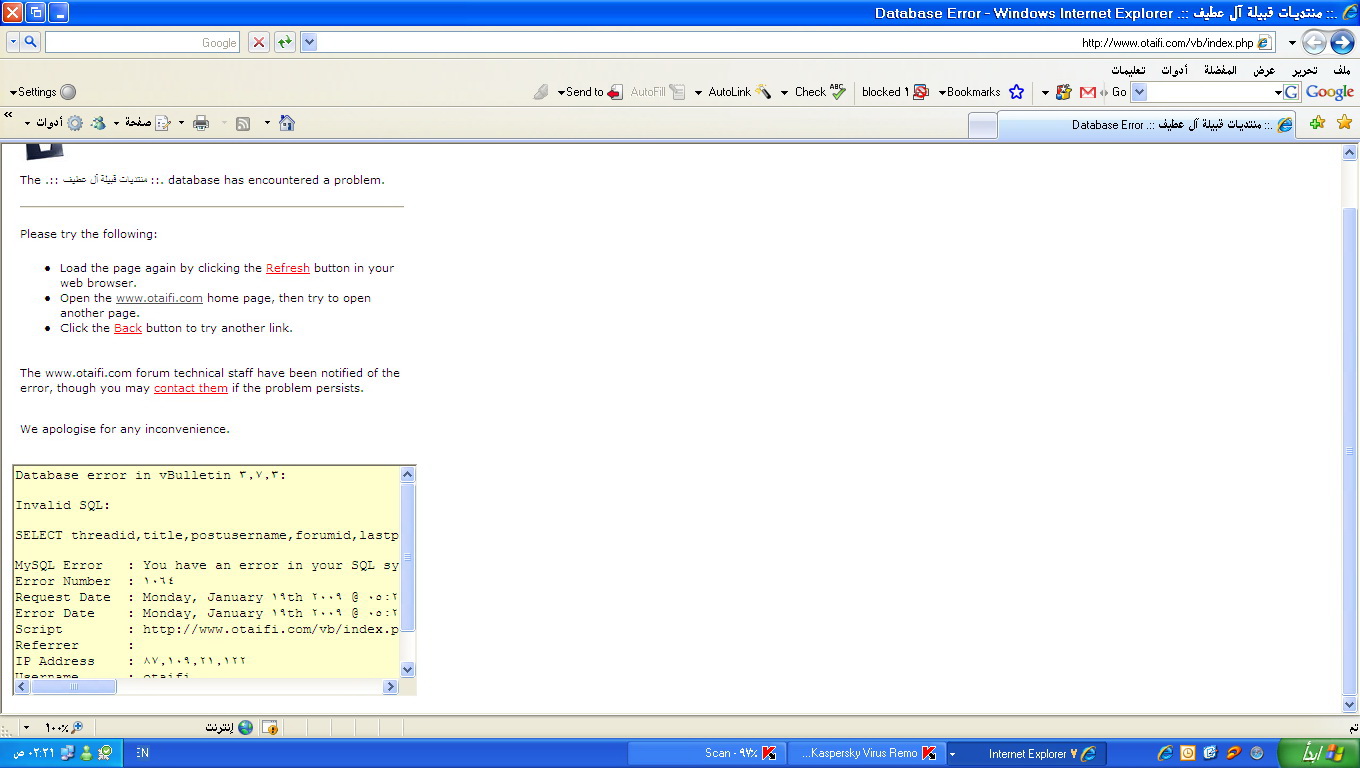Screen dimensions: 1360x768
Task: Expand the Google Toolbar Settings menu
Action: pyautogui.click(x=42, y=92)
